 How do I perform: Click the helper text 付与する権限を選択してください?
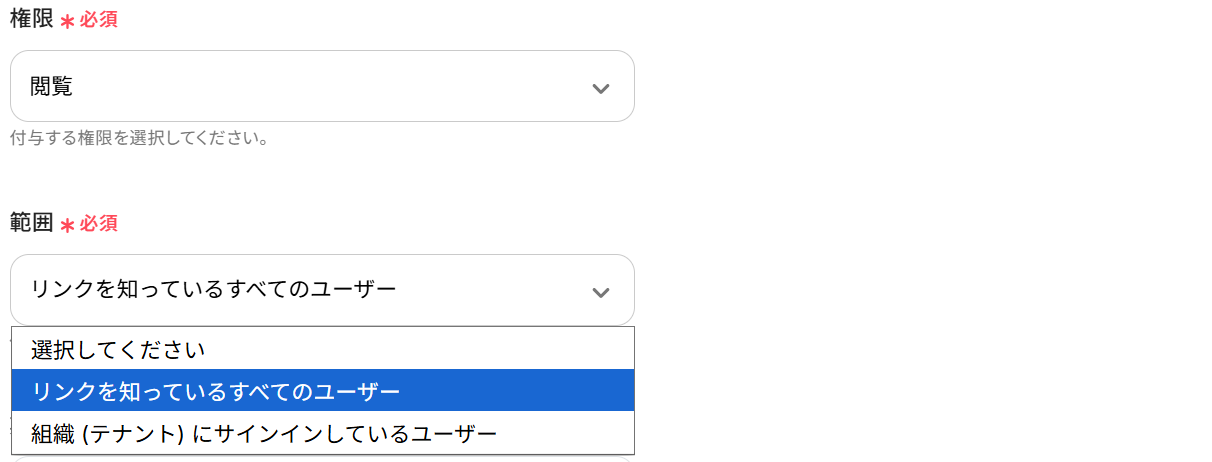coord(139,137)
